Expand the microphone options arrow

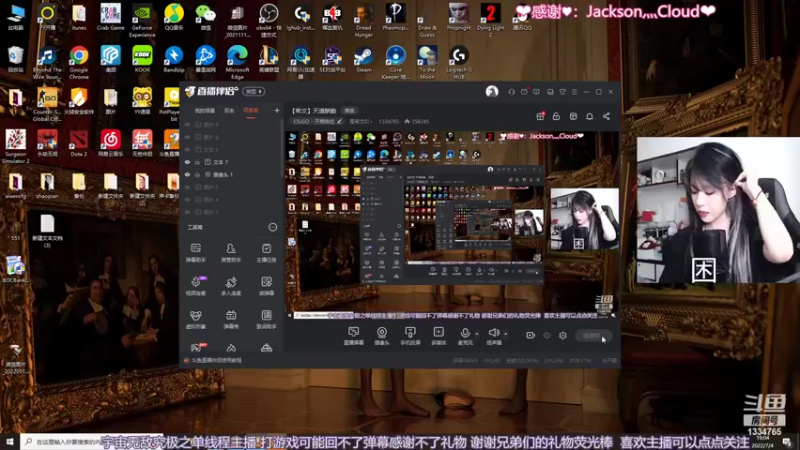477,334
